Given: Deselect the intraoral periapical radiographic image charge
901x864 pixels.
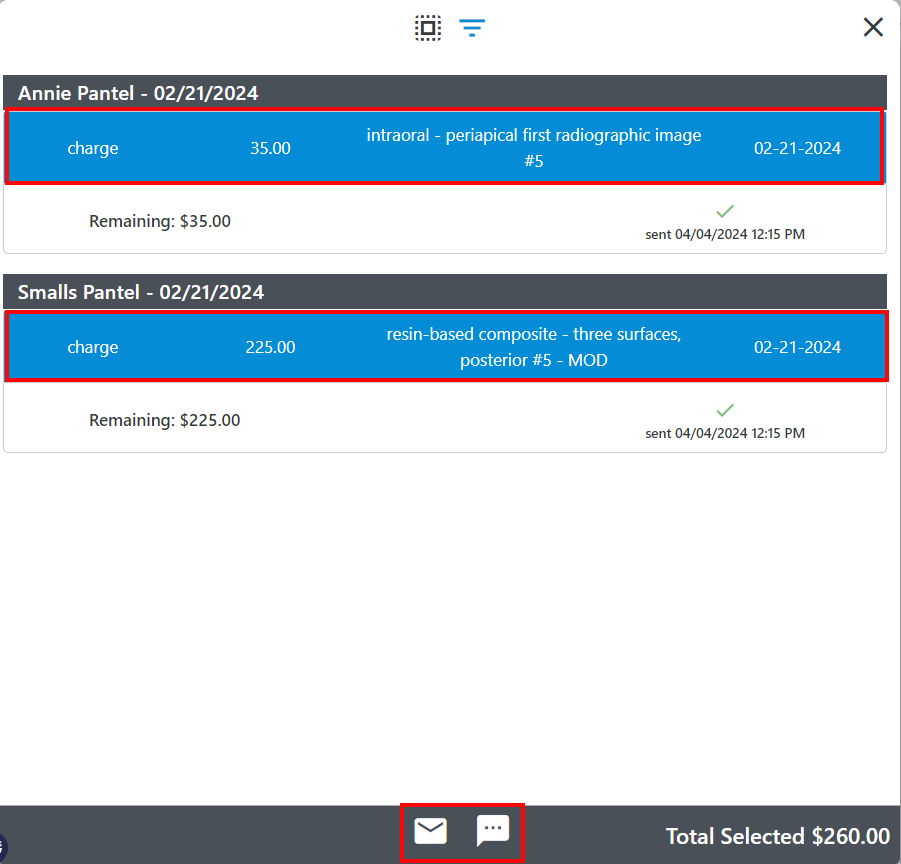Looking at the screenshot, I should coord(533,148).
